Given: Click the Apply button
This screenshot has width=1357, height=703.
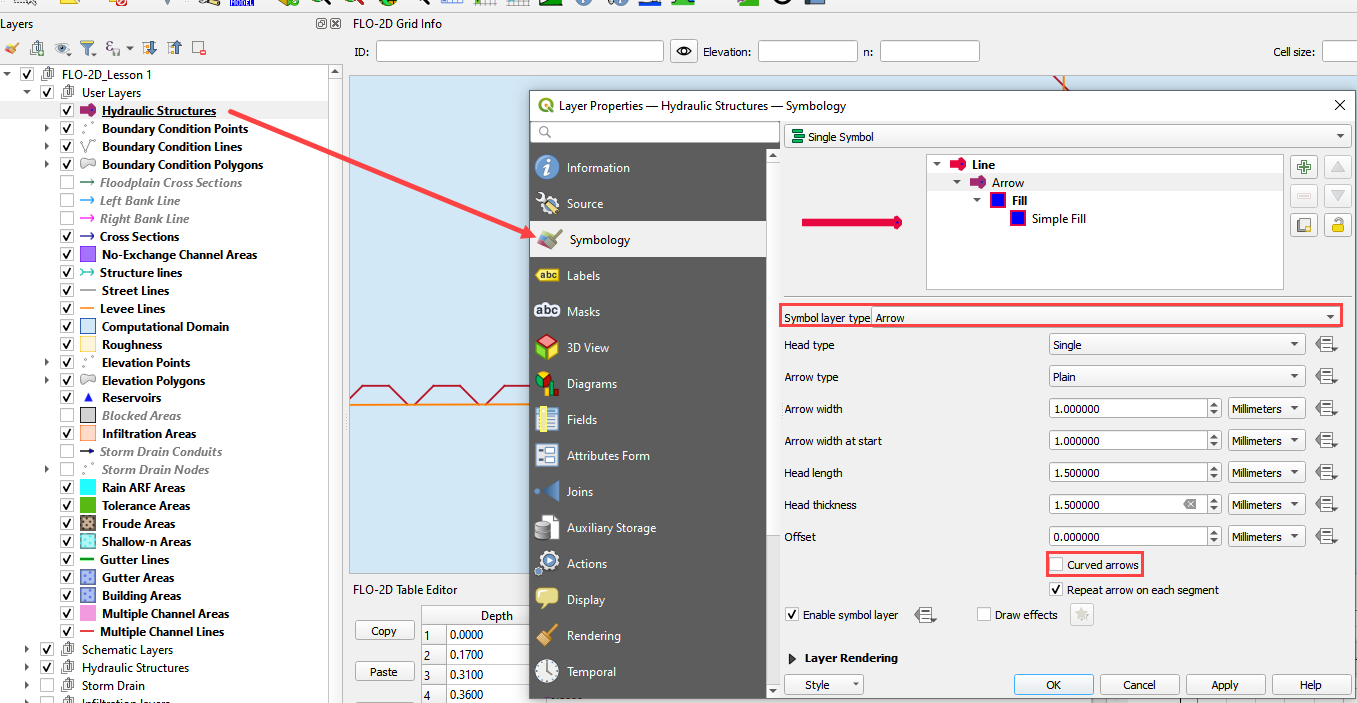Looking at the screenshot, I should point(1224,685).
